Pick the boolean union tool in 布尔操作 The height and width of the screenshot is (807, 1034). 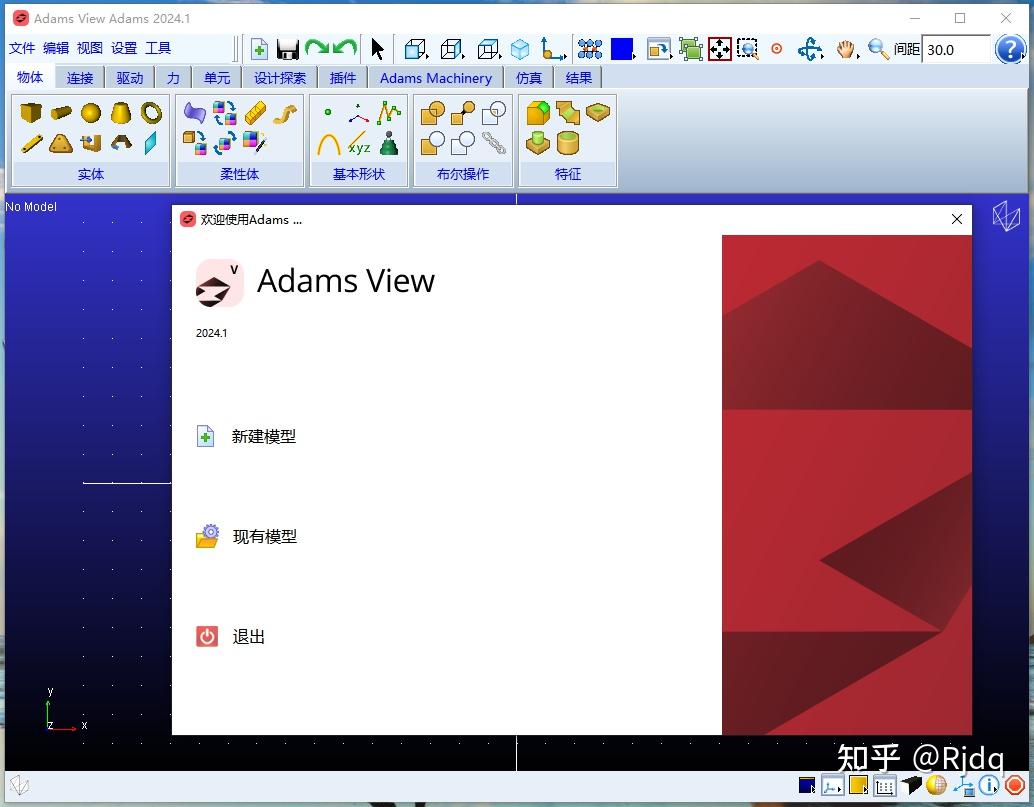click(432, 113)
